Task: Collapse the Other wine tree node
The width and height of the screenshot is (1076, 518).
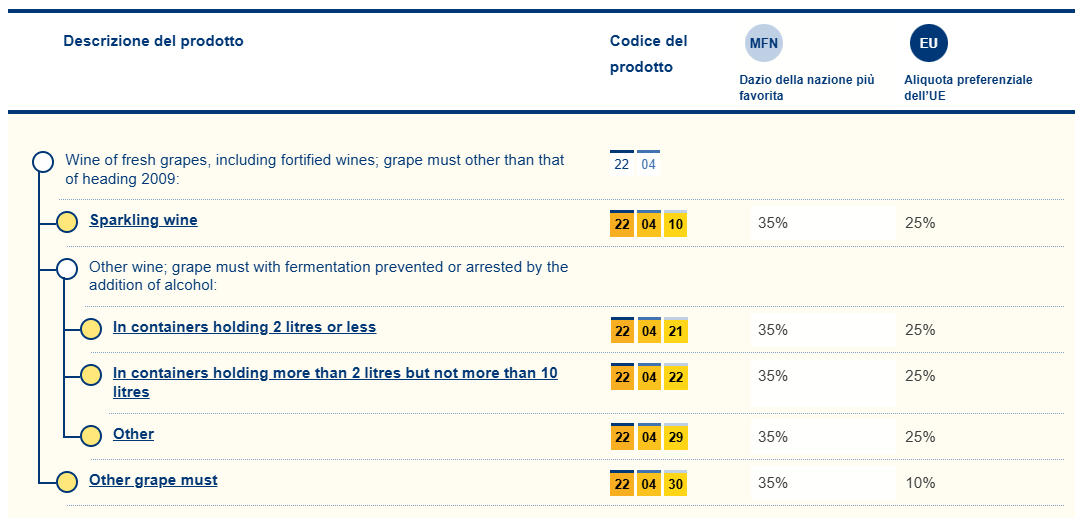Action: (67, 269)
